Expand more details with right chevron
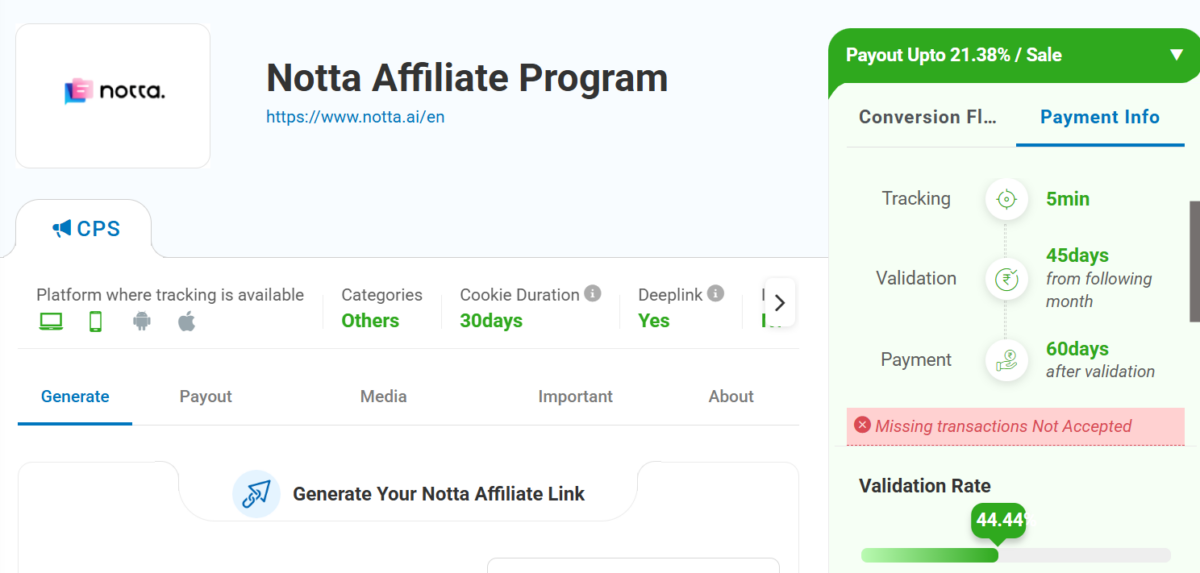 (780, 302)
